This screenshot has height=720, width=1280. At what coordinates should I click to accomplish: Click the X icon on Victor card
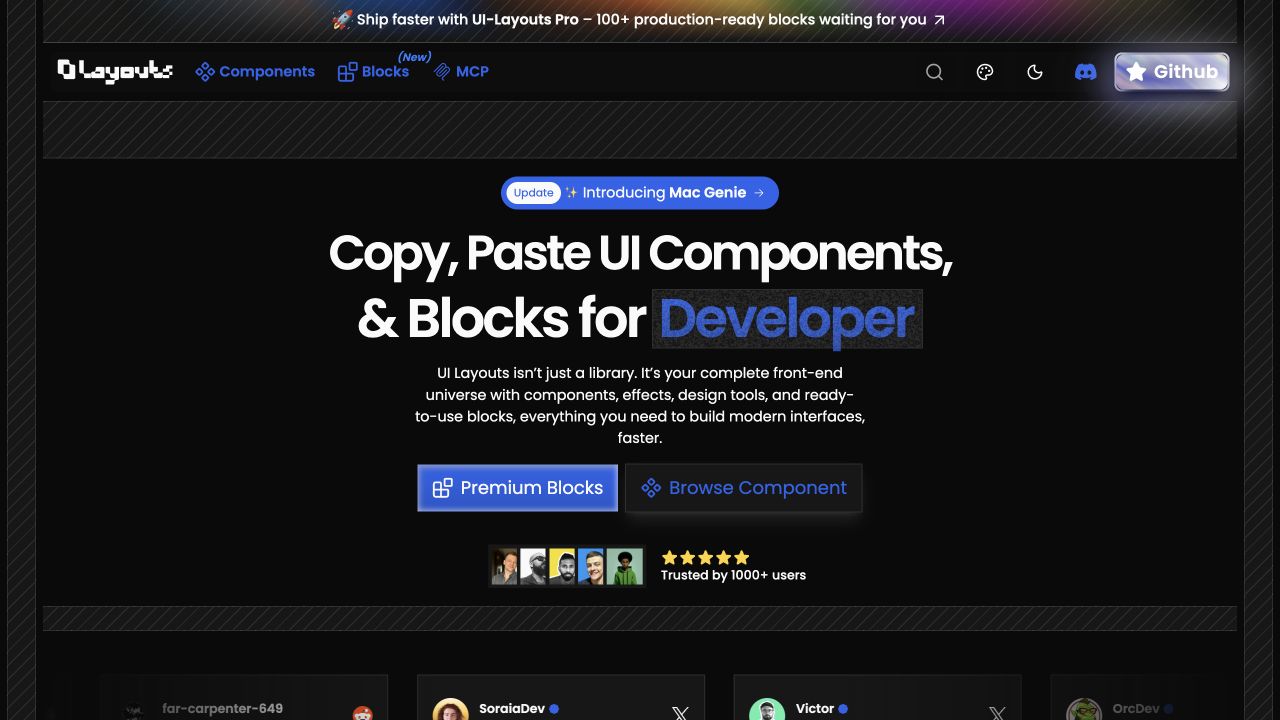(997, 713)
